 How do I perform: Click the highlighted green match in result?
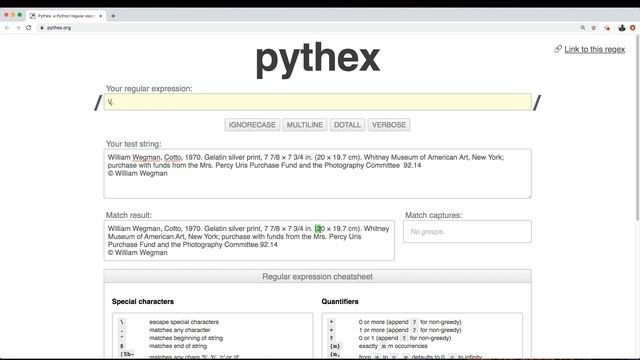click(x=318, y=229)
